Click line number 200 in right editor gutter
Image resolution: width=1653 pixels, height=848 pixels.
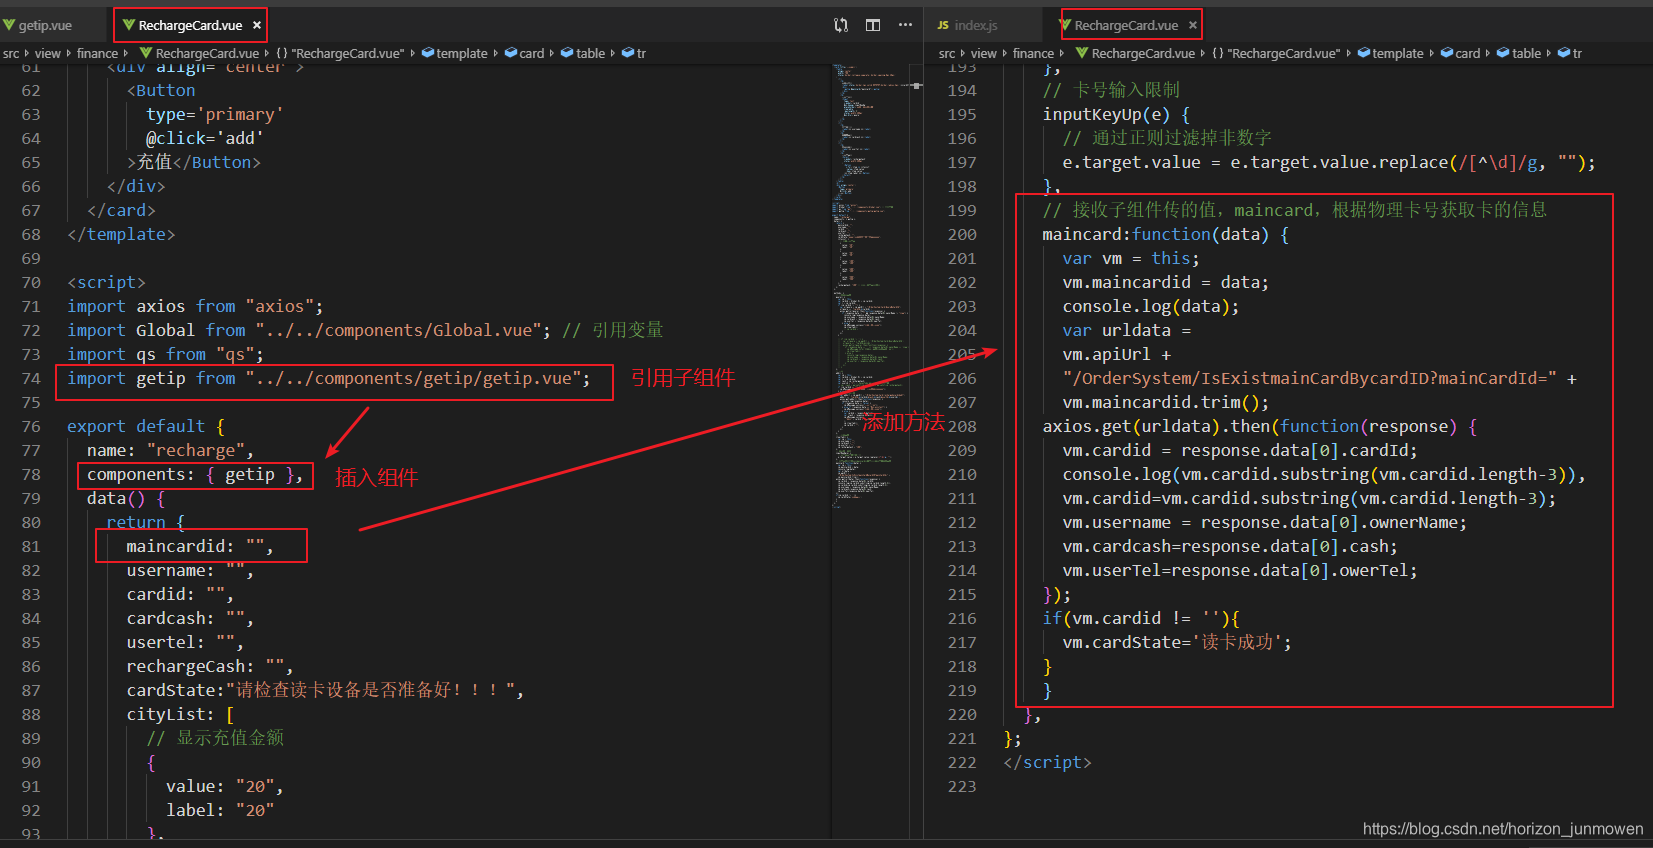coord(962,234)
